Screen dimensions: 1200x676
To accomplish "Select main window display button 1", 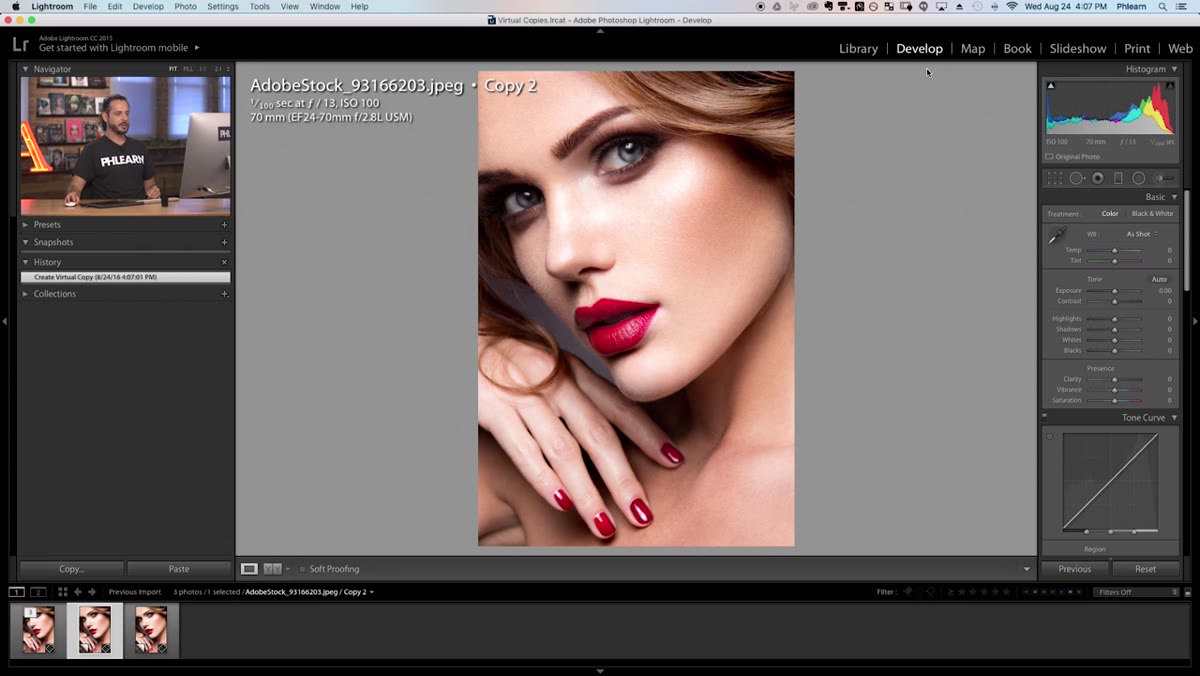I will click(17, 592).
